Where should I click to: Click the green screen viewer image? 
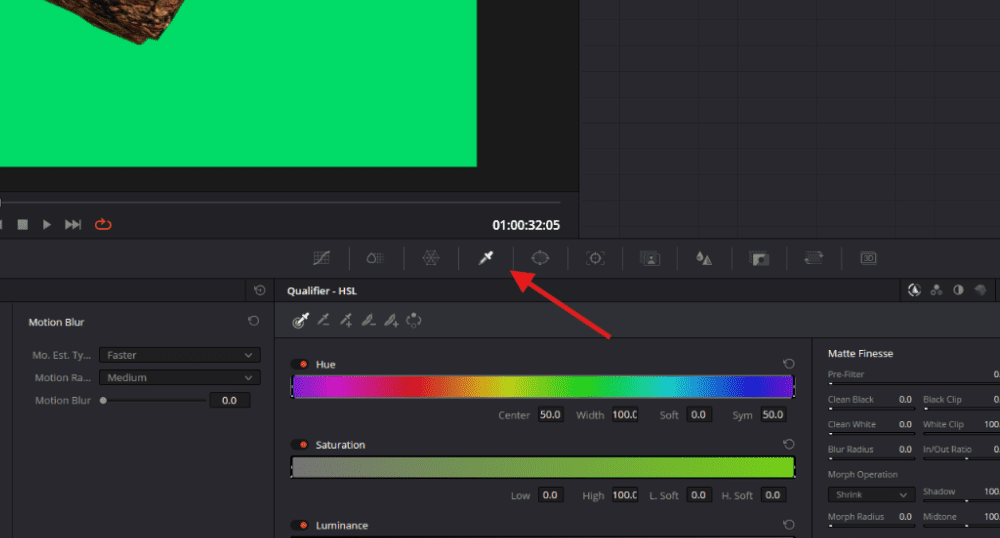click(x=238, y=83)
